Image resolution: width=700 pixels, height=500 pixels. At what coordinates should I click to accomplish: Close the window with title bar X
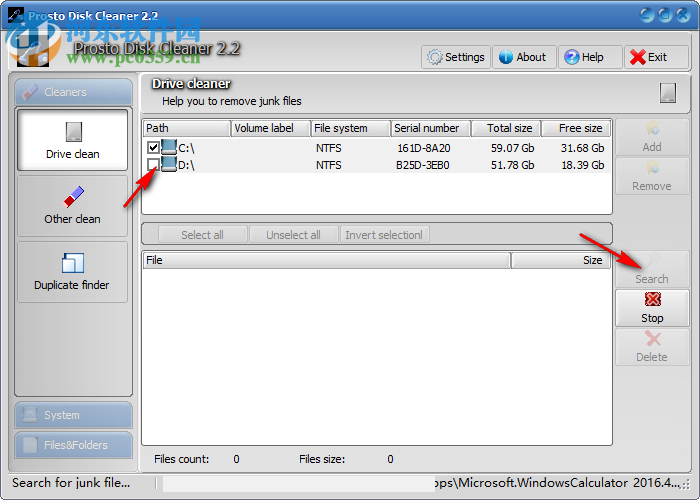[683, 16]
